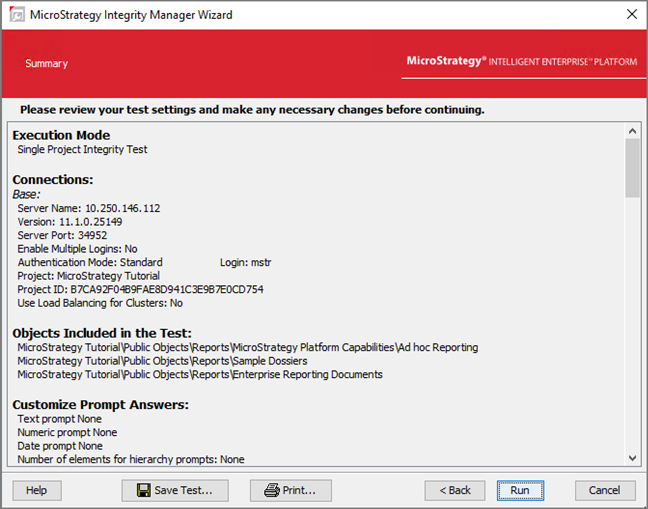Click the scrollbar down arrow in summary panel
Screen dimensions: 648x509
click(x=632, y=457)
